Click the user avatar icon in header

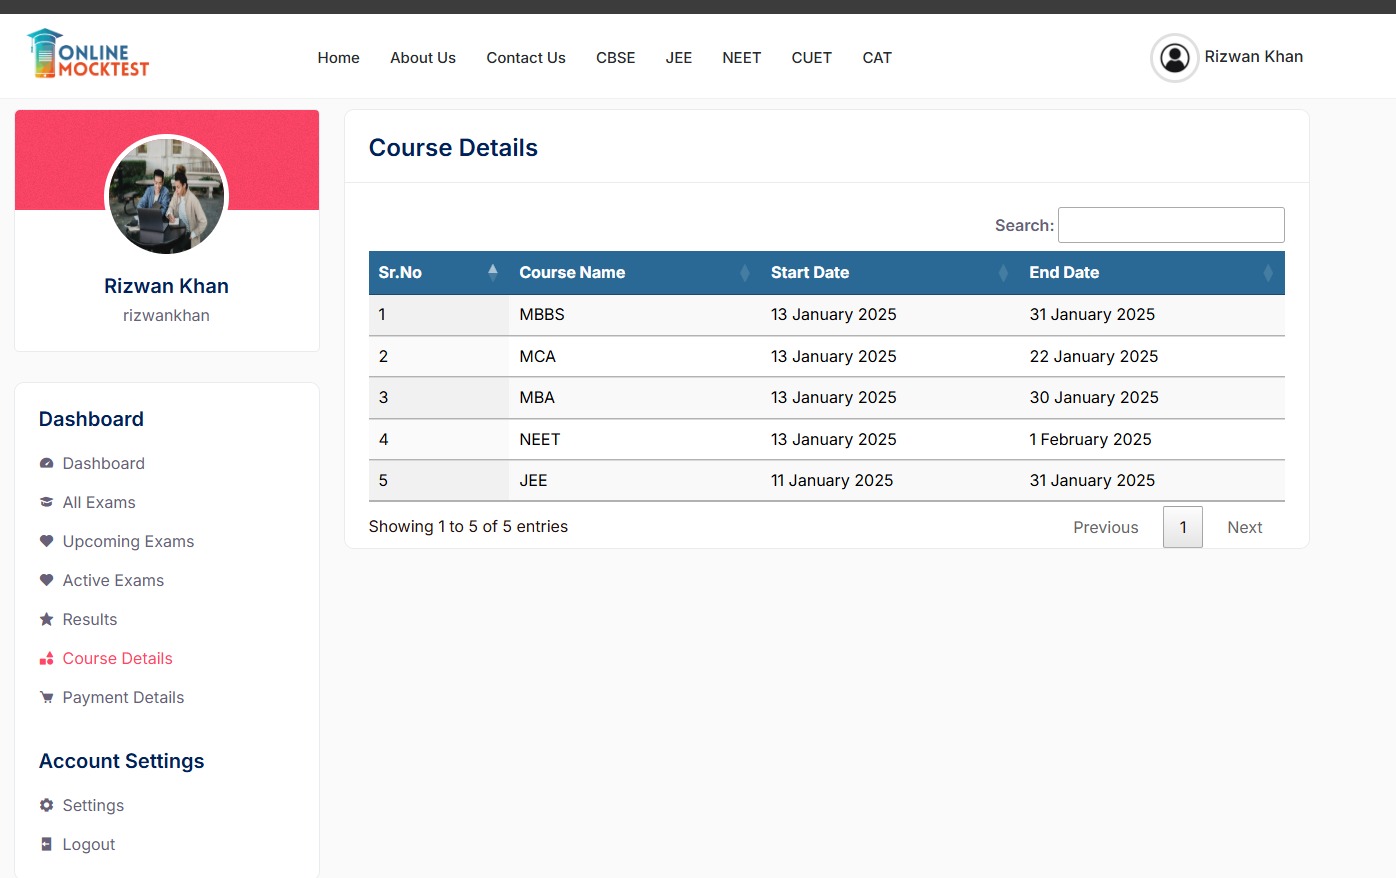click(x=1174, y=58)
